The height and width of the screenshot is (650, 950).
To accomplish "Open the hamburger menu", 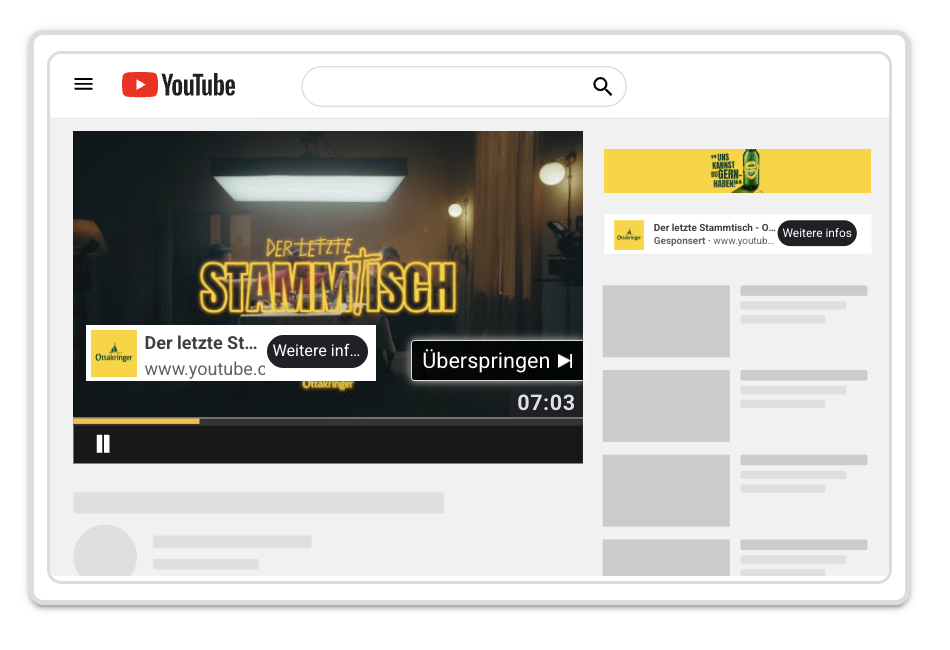I will pos(84,84).
